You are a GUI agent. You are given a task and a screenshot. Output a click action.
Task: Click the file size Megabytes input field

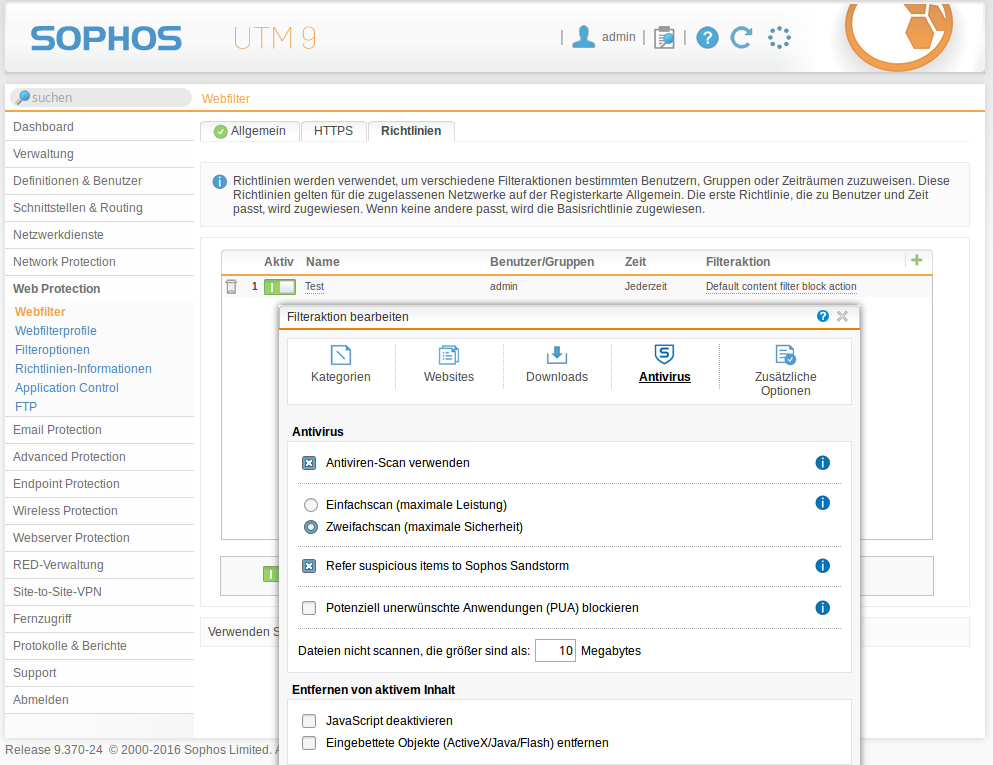tap(555, 651)
